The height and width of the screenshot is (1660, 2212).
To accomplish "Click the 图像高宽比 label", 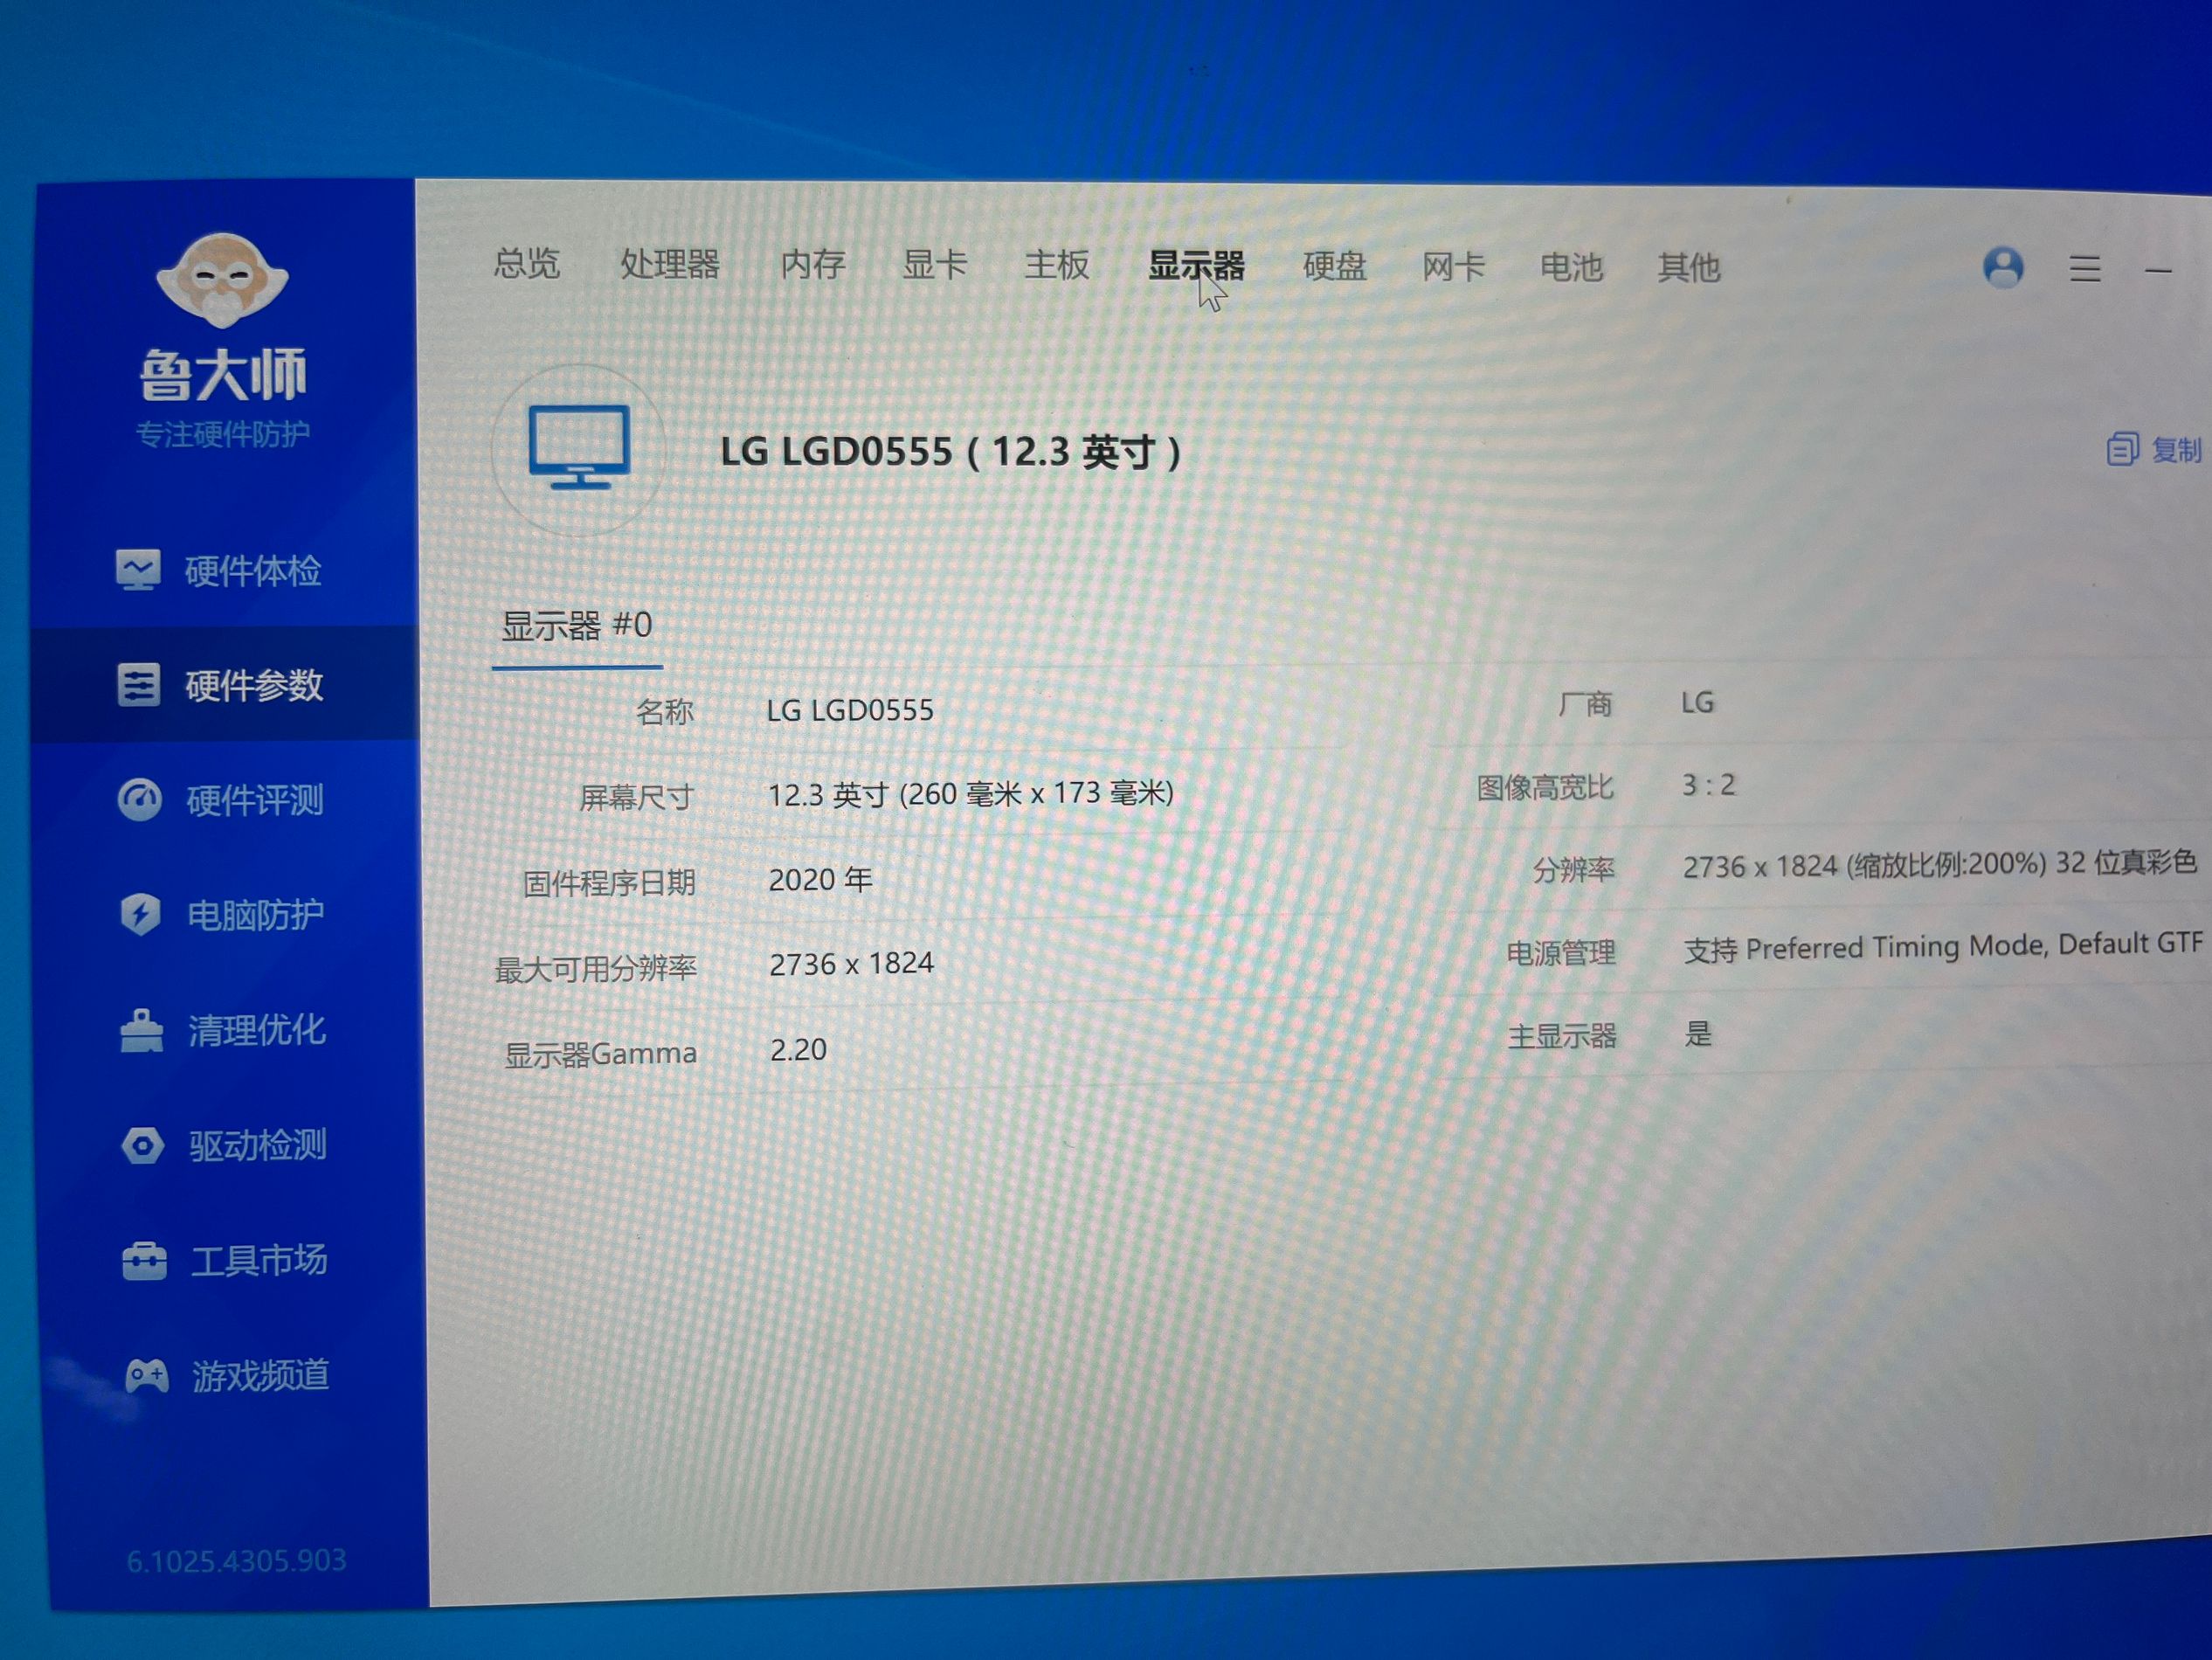I will point(1545,788).
